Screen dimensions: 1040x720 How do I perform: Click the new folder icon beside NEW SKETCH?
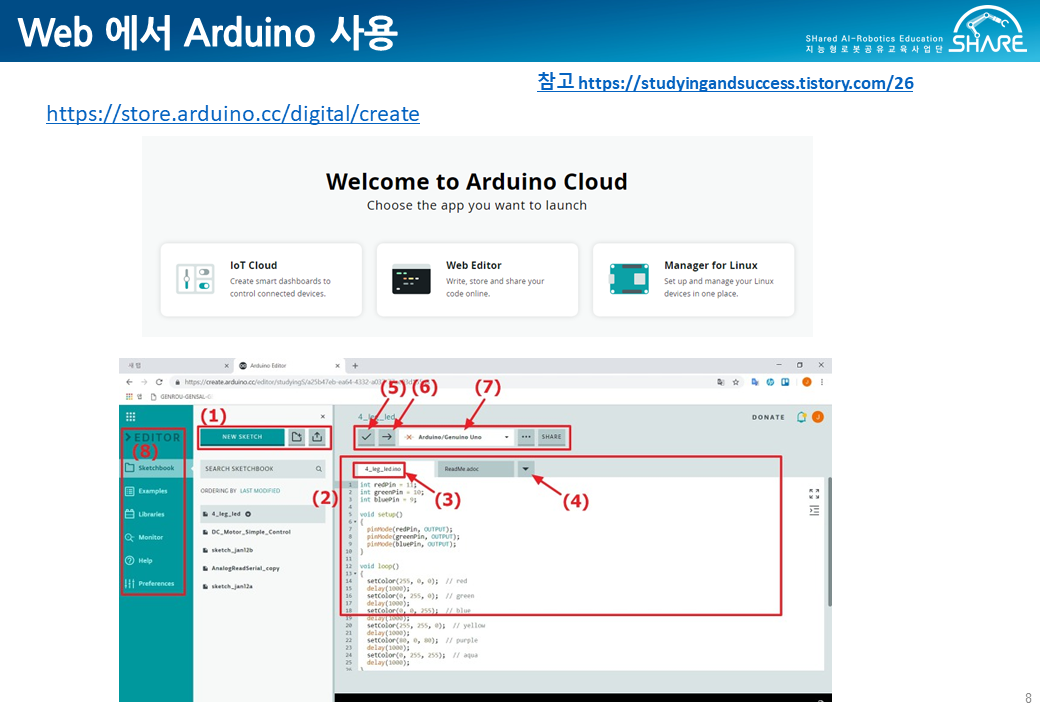(x=297, y=437)
